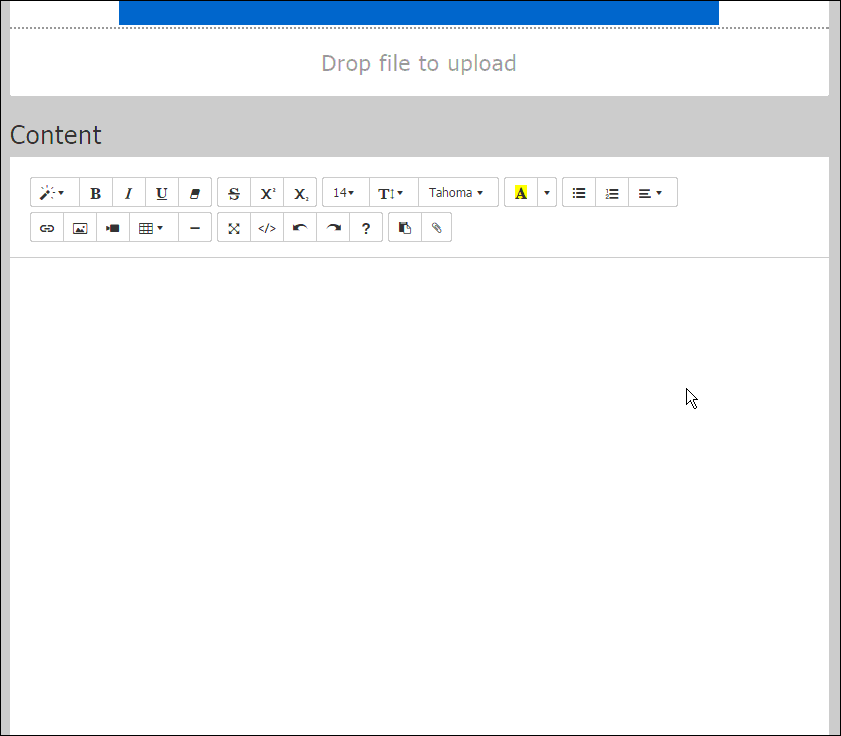Expand the color palette dropdown arrow

pyautogui.click(x=547, y=193)
